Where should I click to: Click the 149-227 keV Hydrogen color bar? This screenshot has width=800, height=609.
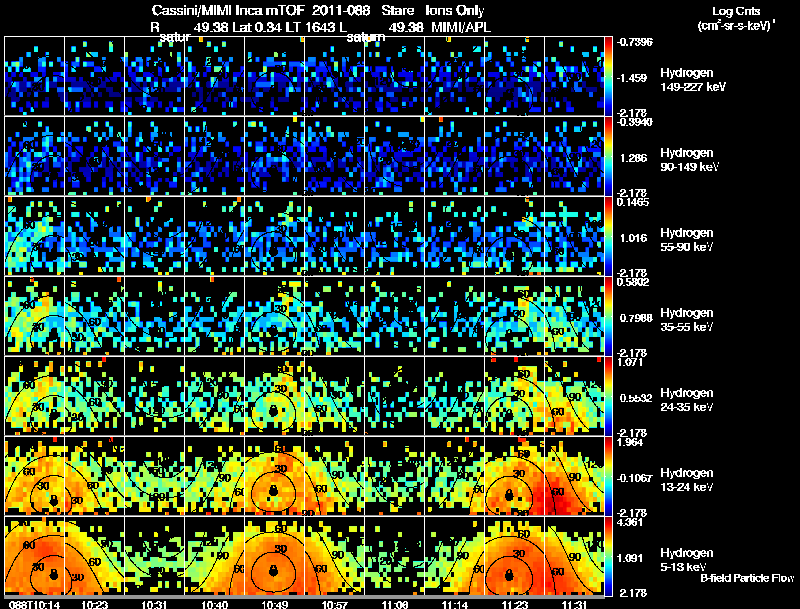point(609,76)
